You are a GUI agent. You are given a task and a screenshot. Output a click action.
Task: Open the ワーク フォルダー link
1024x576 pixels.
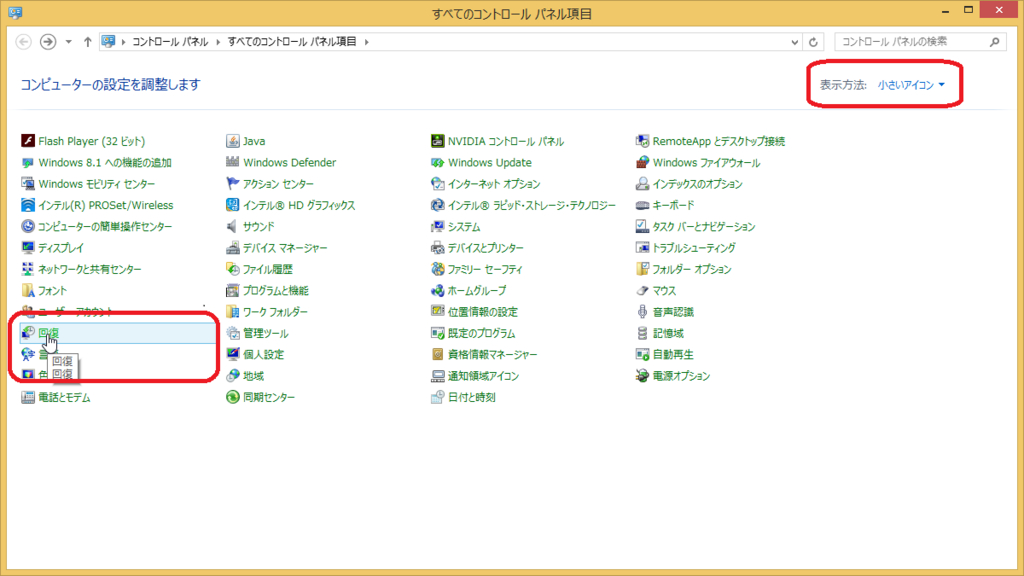click(x=275, y=312)
